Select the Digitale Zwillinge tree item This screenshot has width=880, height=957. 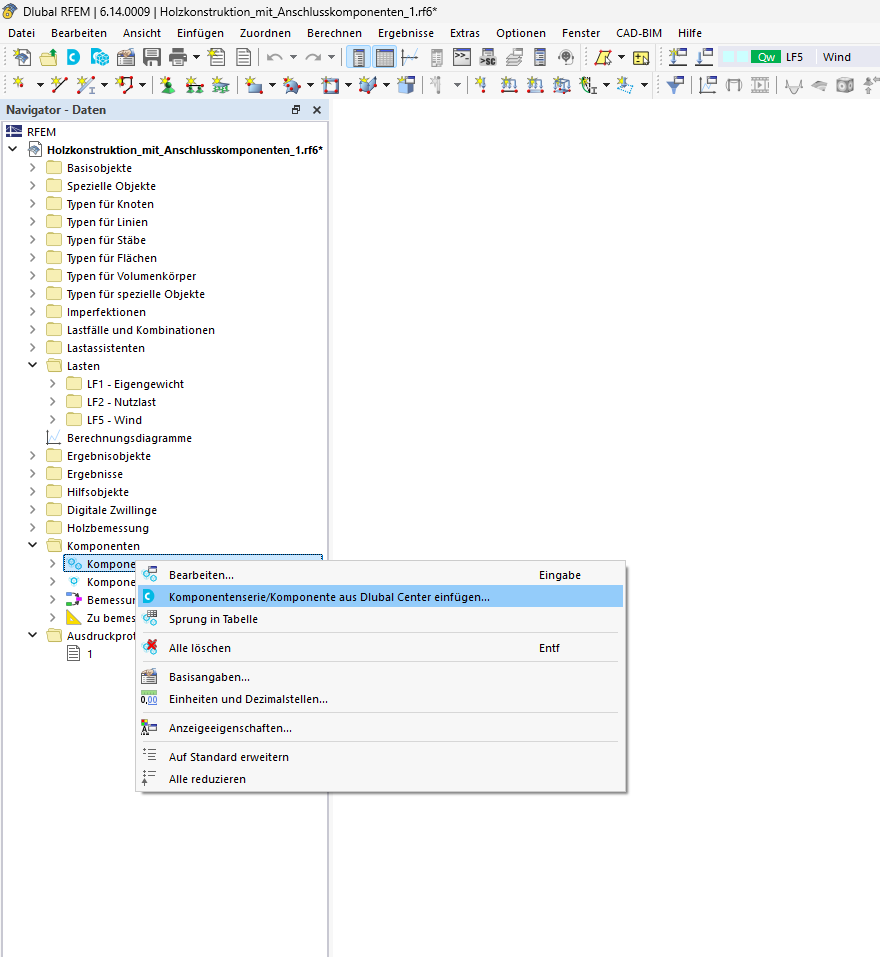[x=112, y=510]
